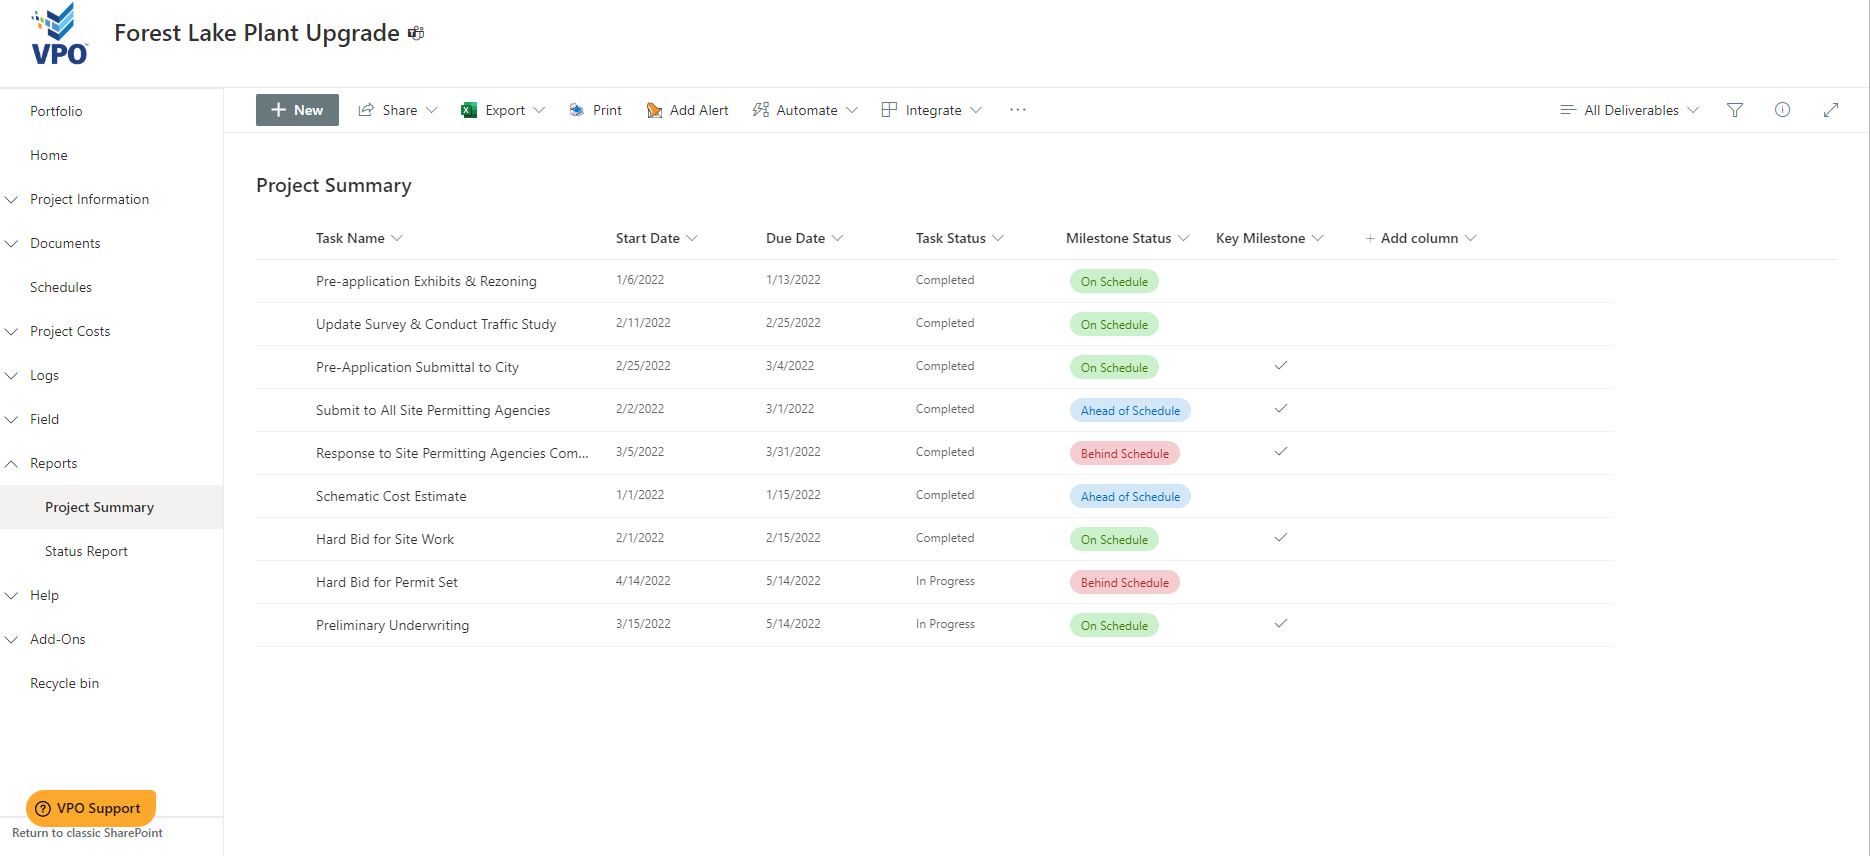Go to Home in sidebar
The height and width of the screenshot is (856, 1870).
click(x=49, y=155)
